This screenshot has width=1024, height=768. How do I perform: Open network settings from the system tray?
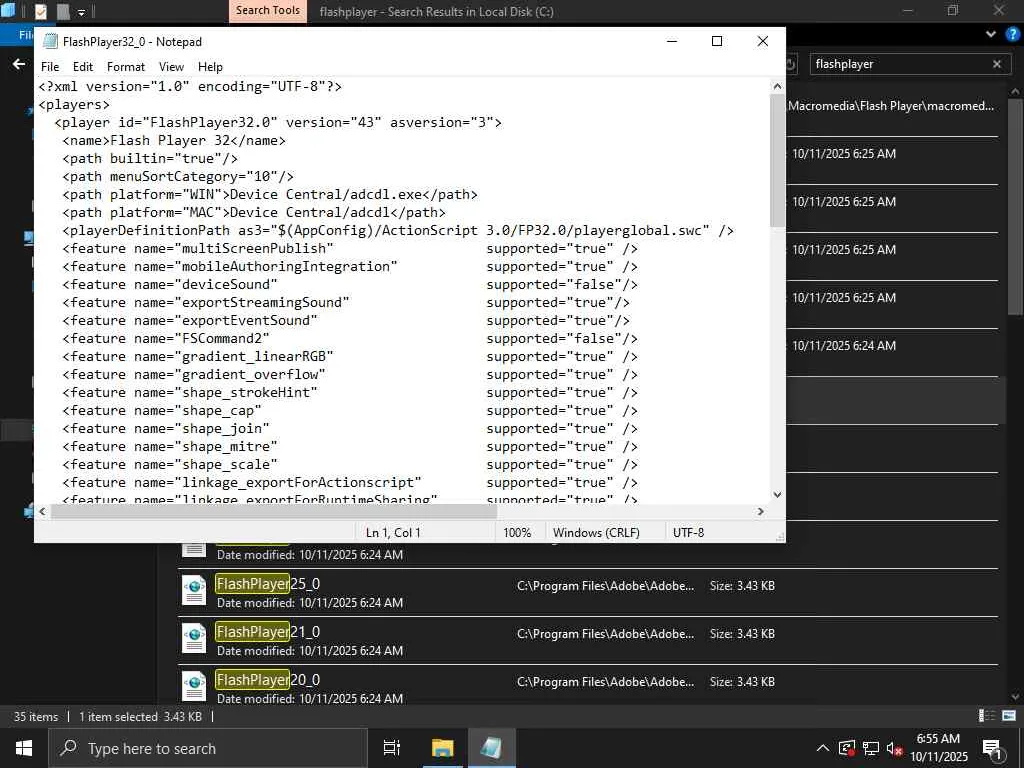coord(871,748)
